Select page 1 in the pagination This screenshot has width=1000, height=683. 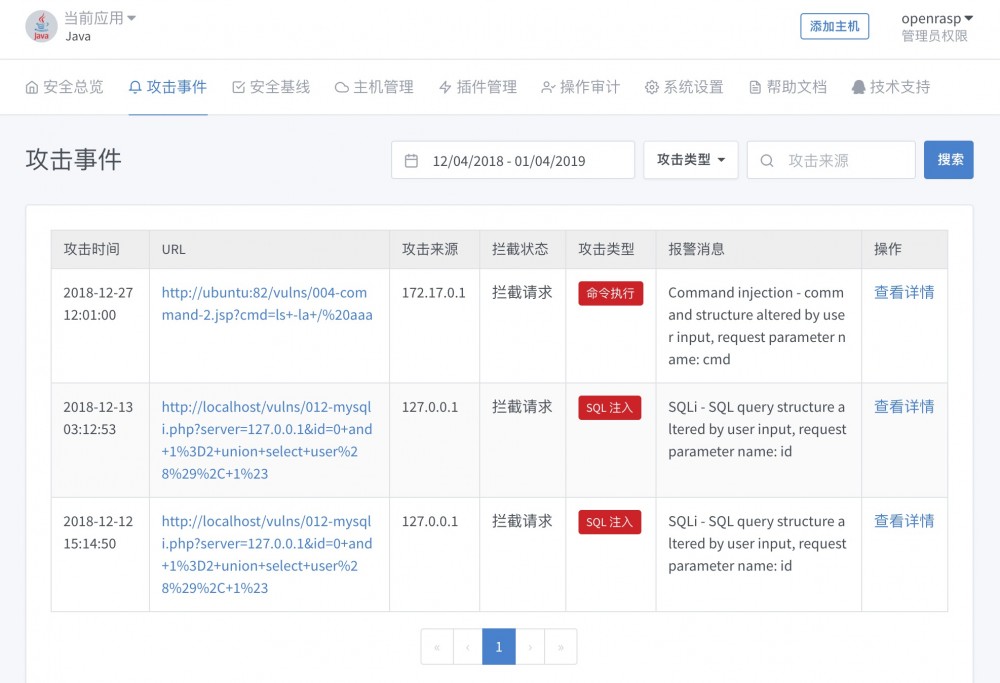[499, 647]
